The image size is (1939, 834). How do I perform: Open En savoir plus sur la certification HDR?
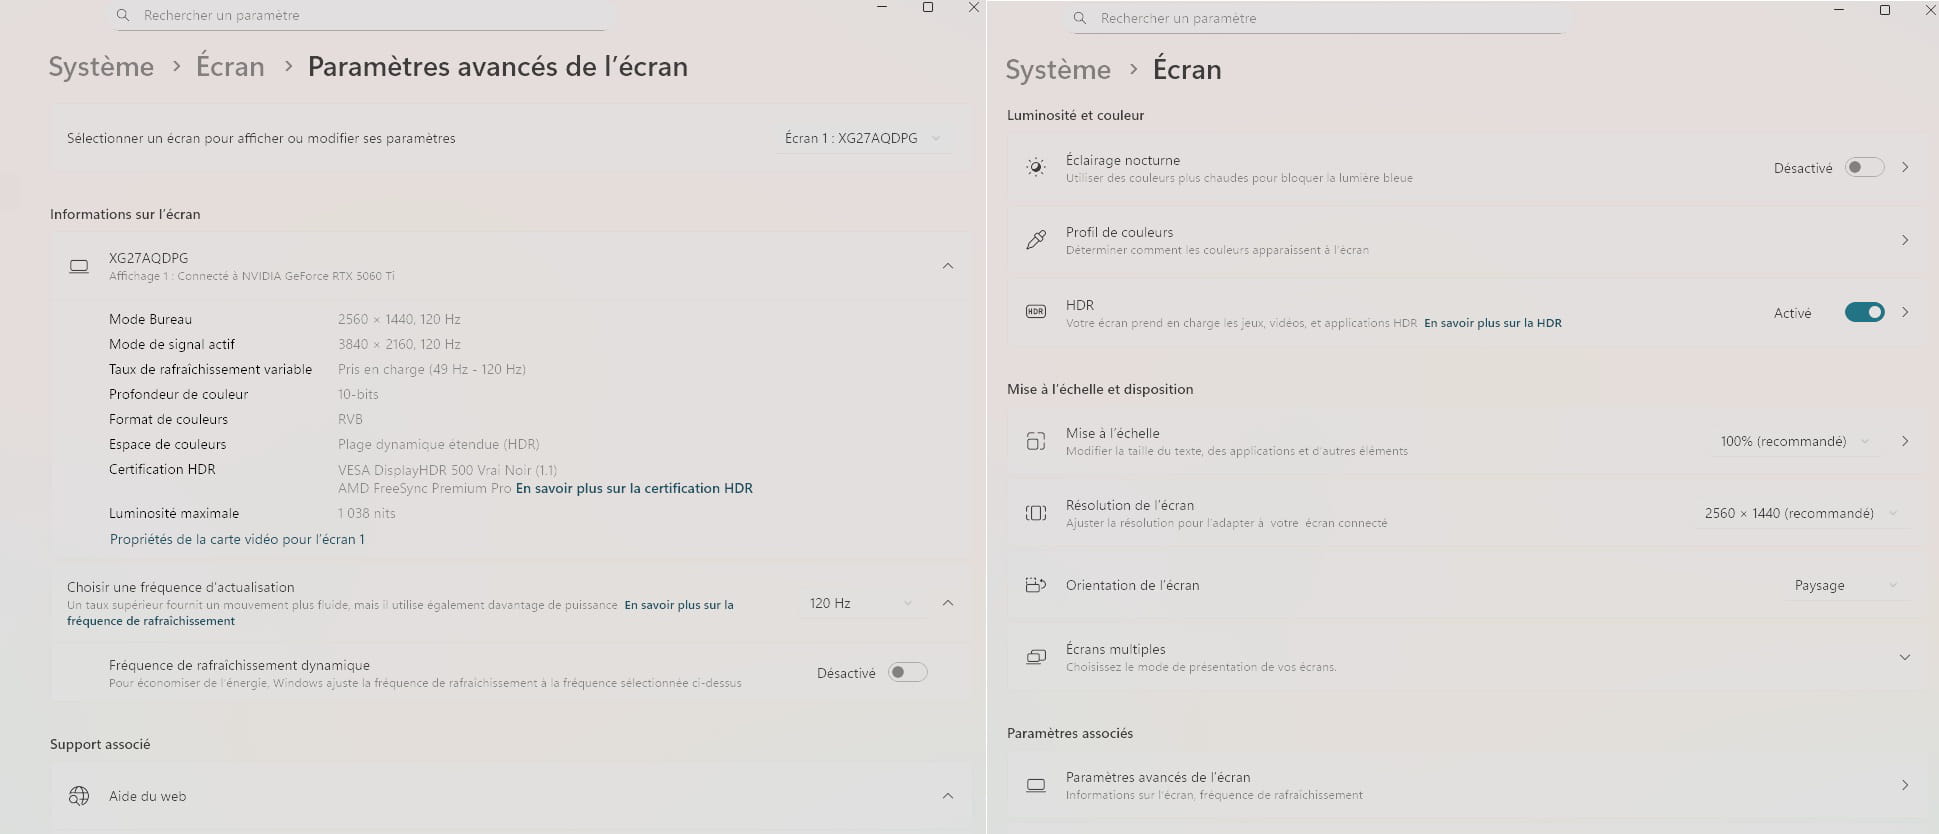[x=634, y=489]
